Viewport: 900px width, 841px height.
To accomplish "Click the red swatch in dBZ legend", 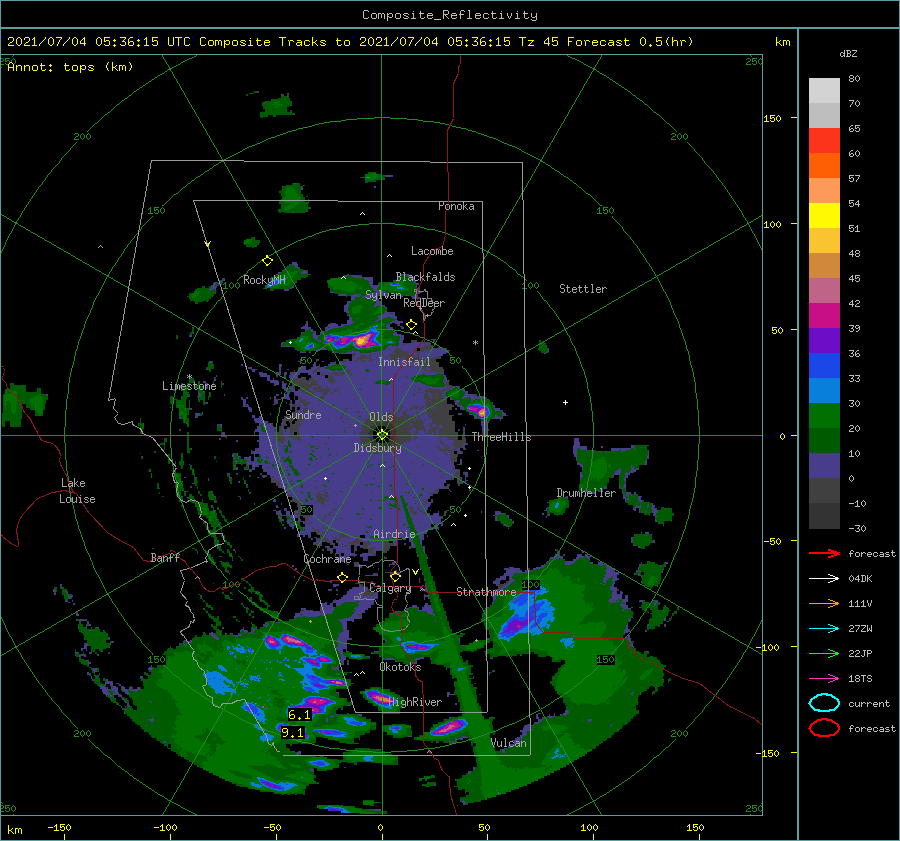I will 824,140.
